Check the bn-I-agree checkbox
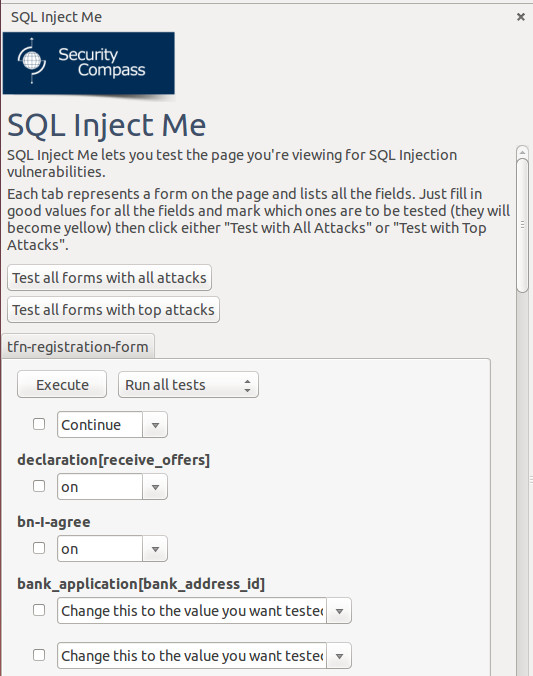This screenshot has height=676, width=533. pyautogui.click(x=39, y=548)
